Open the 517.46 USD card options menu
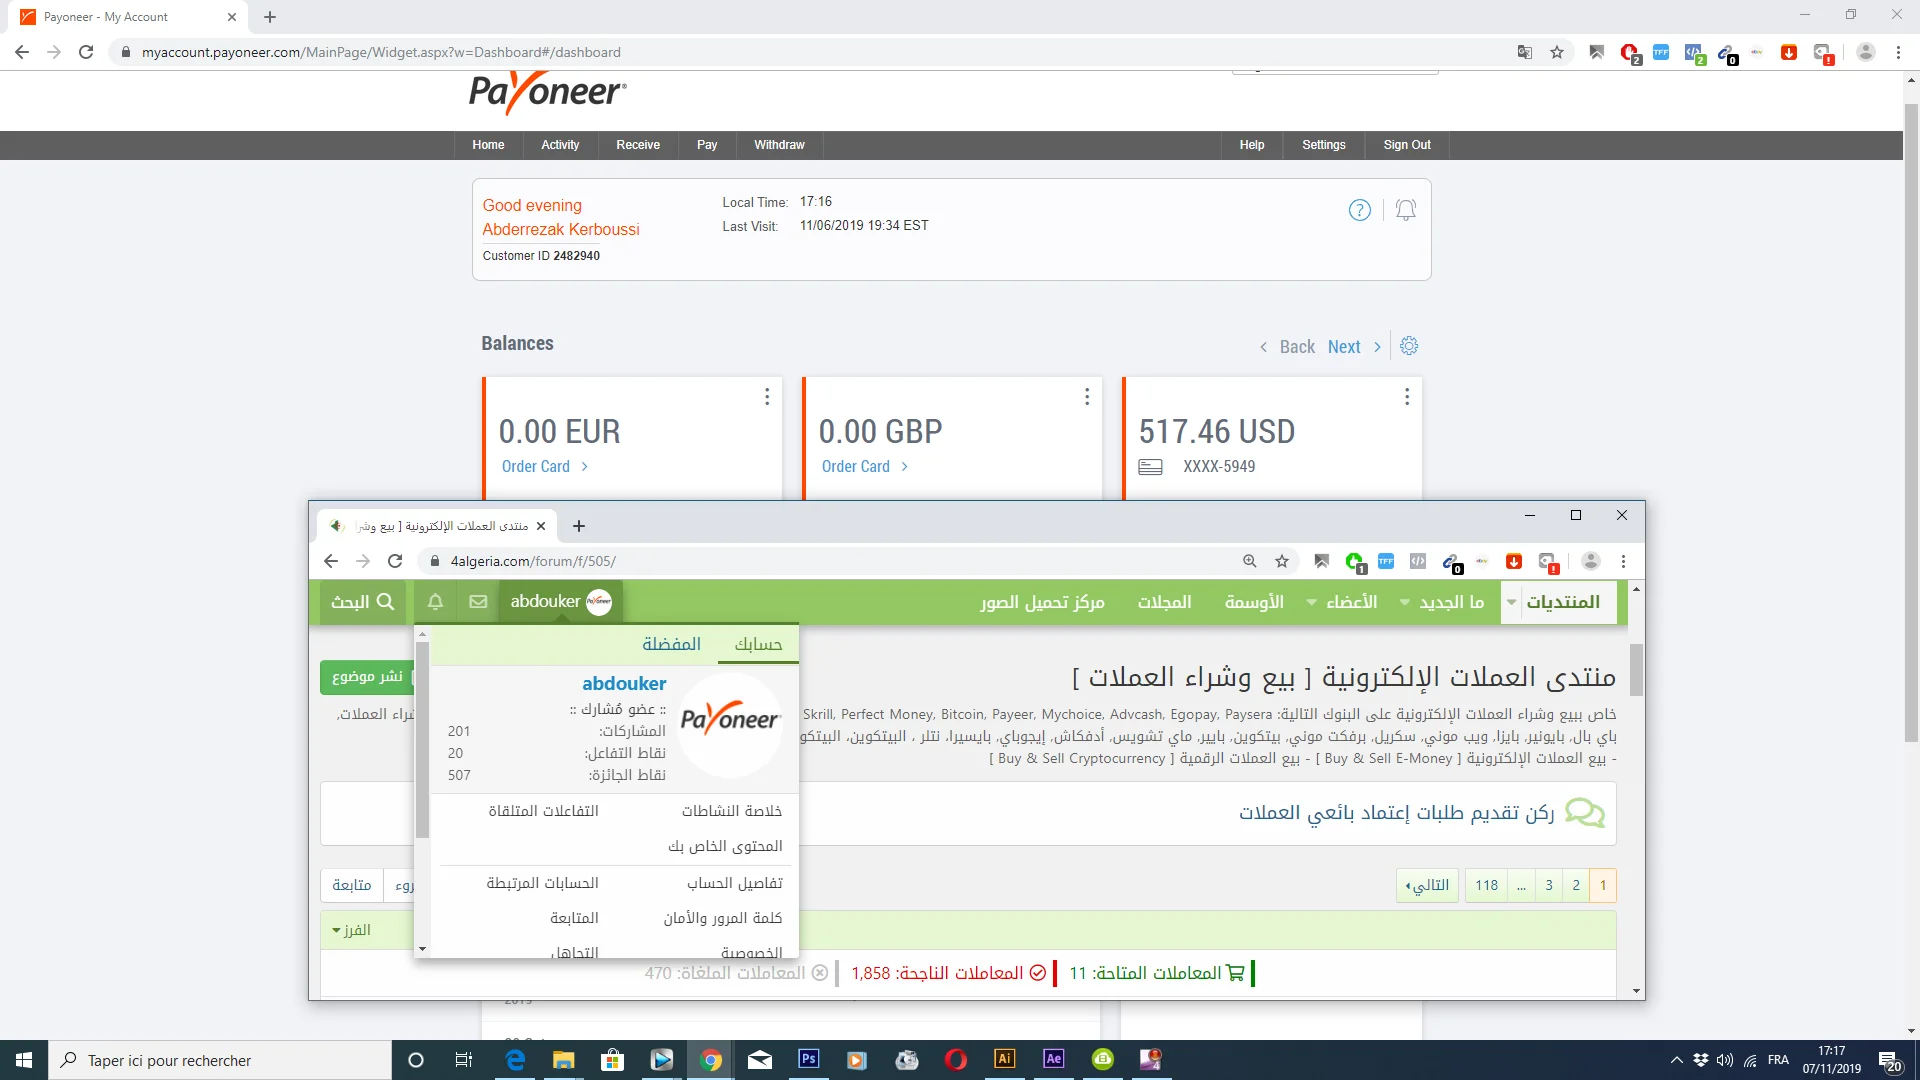 [1406, 397]
